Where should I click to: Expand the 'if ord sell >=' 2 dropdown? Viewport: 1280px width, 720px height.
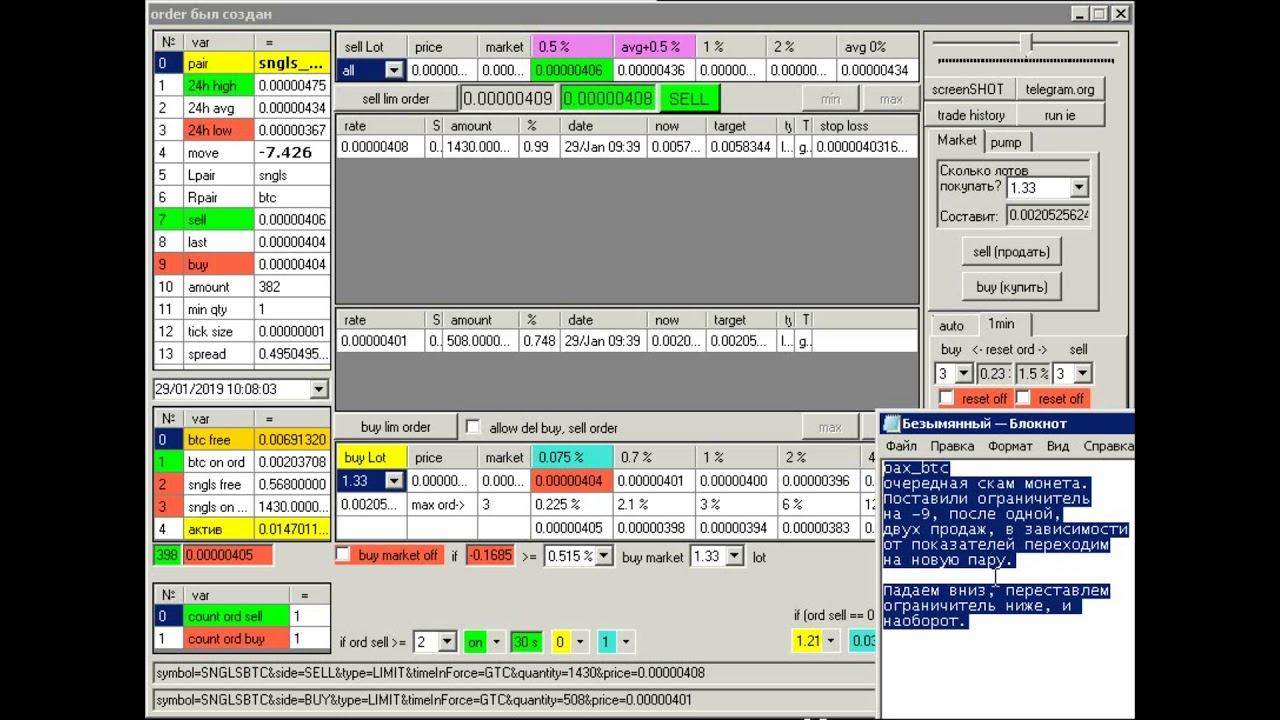447,642
